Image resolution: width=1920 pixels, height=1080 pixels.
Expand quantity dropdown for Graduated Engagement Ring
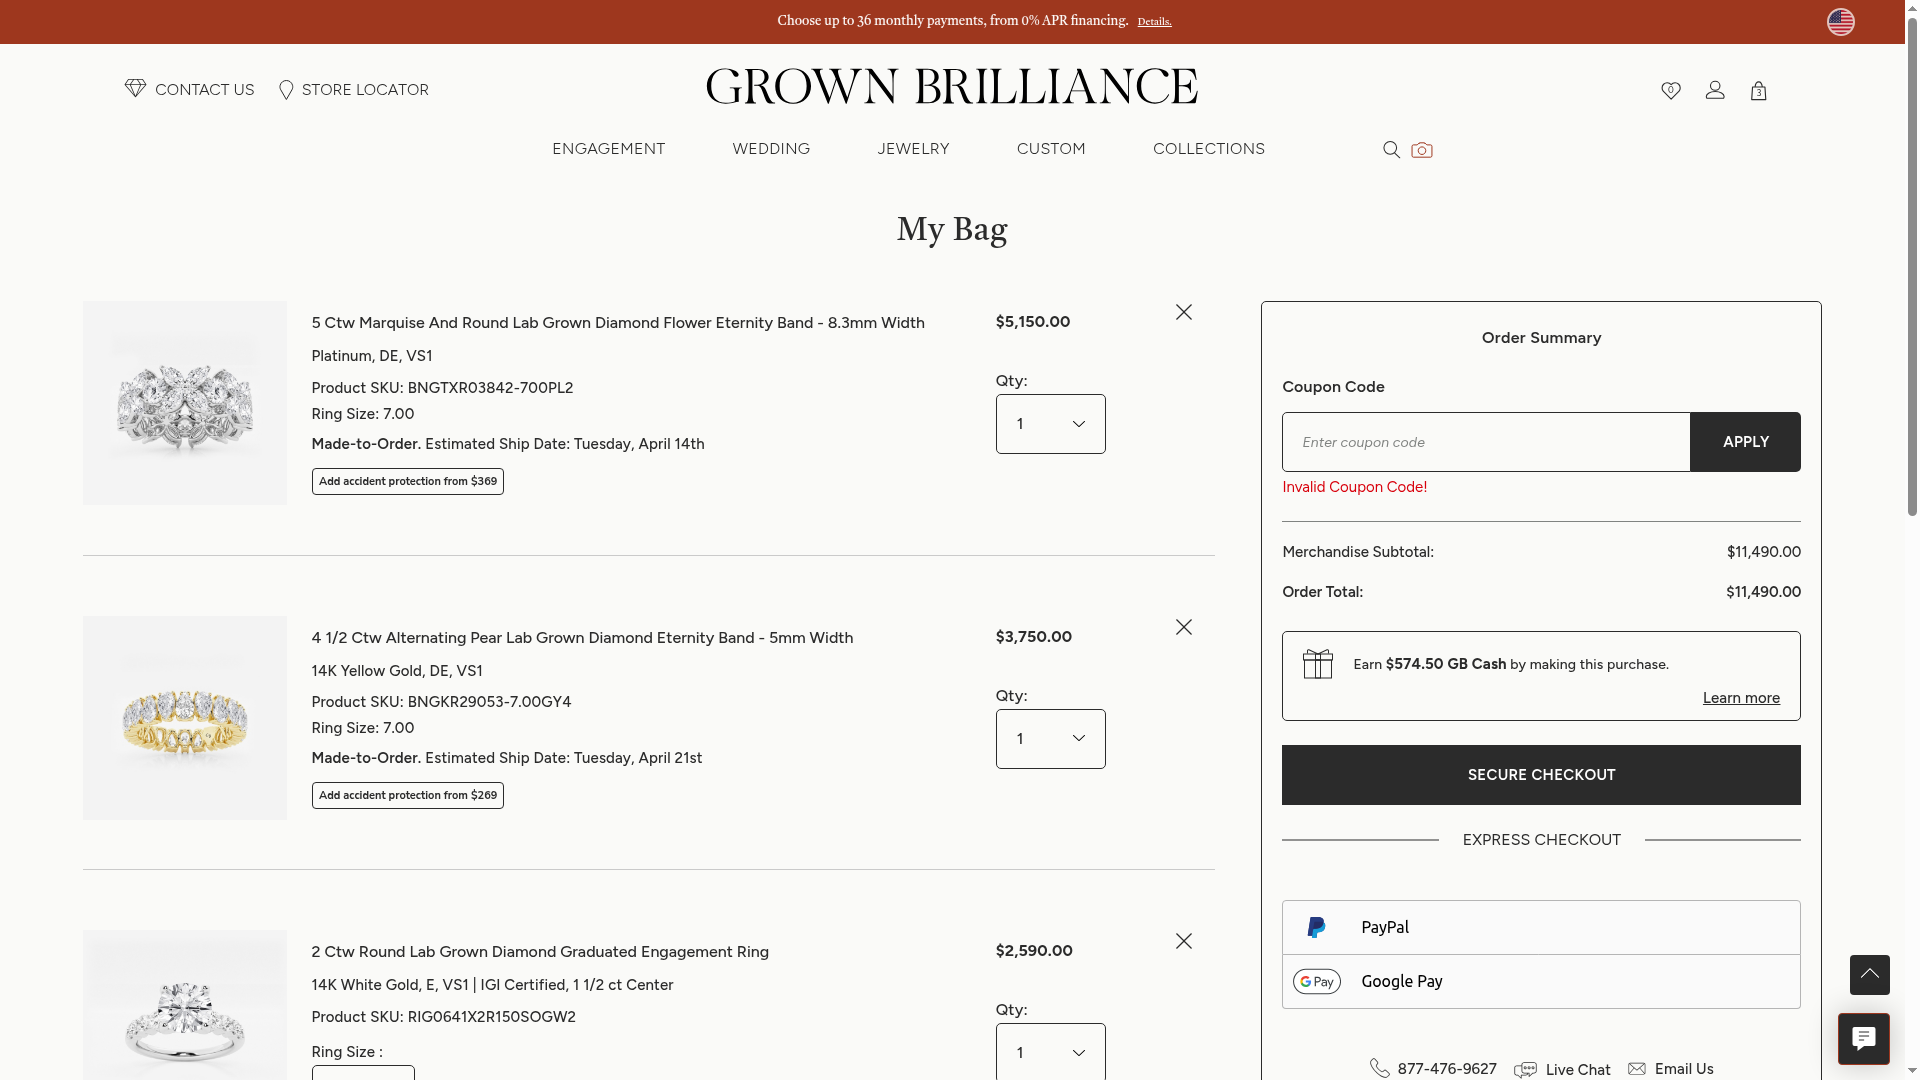[1050, 1052]
